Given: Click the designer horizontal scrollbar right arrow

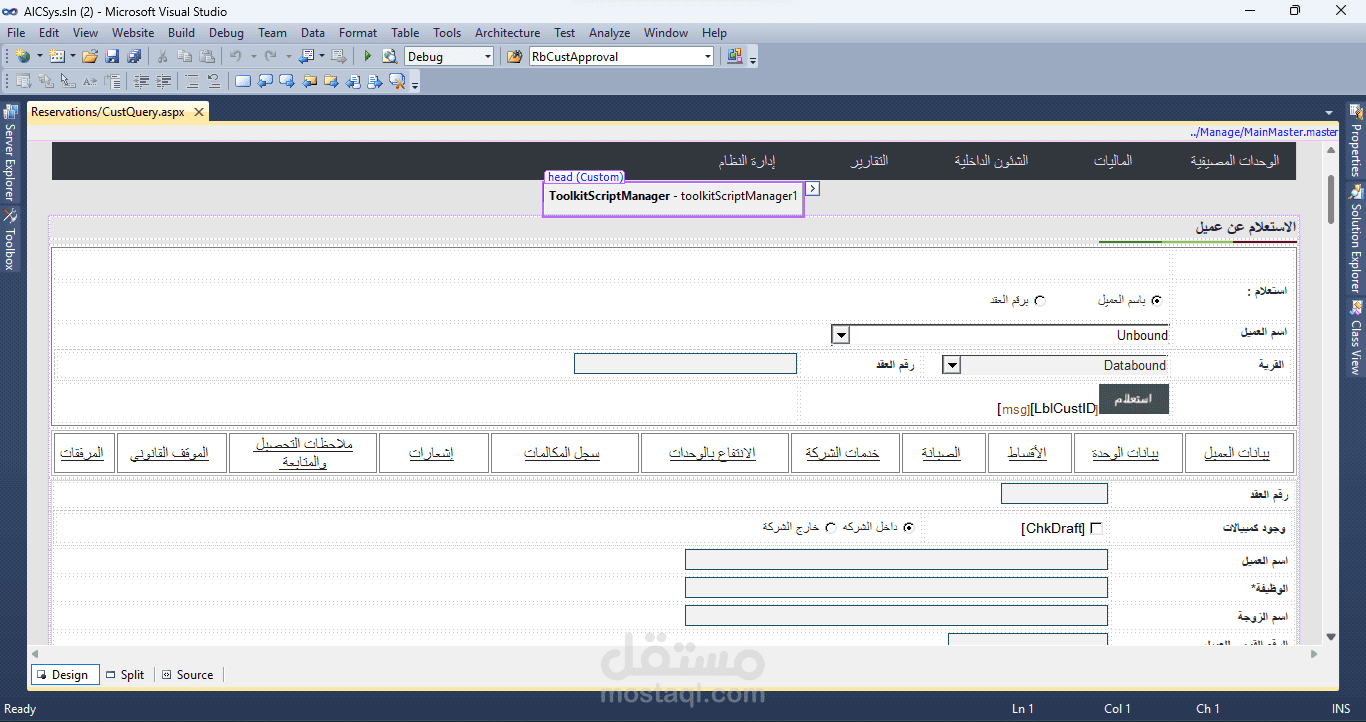Looking at the screenshot, I should click(1315, 653).
